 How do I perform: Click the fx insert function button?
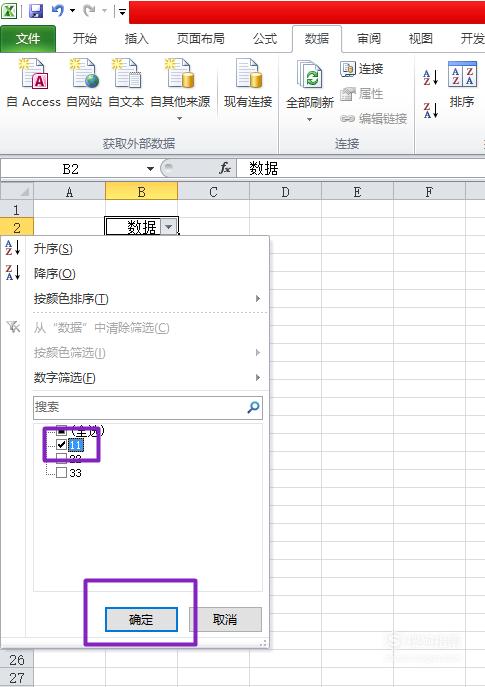click(x=225, y=168)
